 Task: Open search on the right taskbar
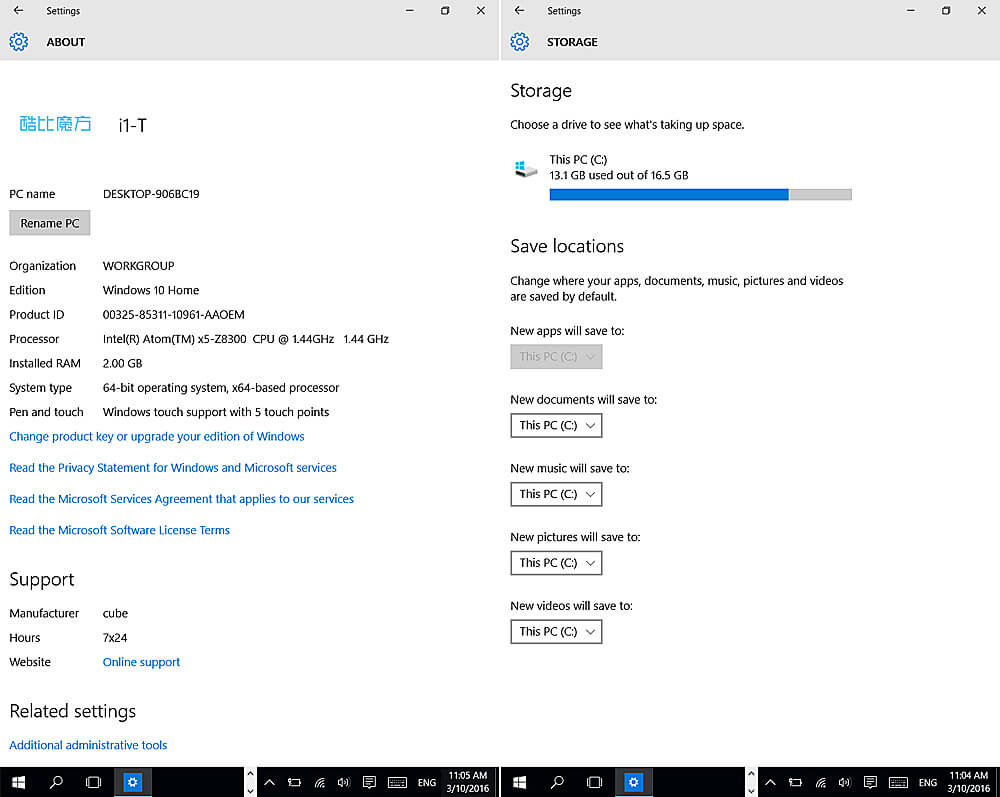coord(557,782)
